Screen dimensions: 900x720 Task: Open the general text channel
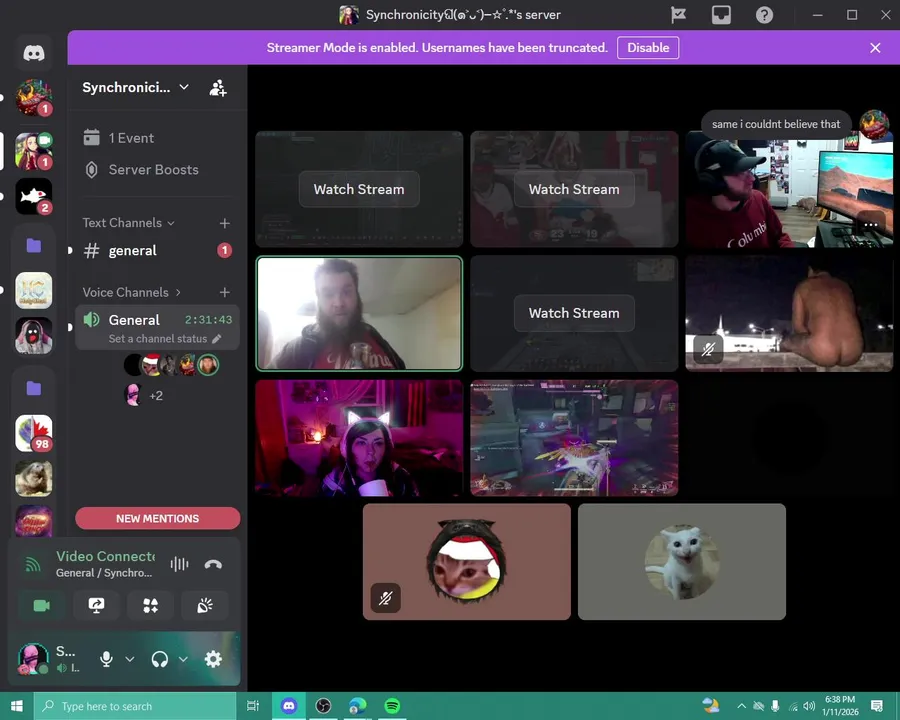[x=157, y=250]
